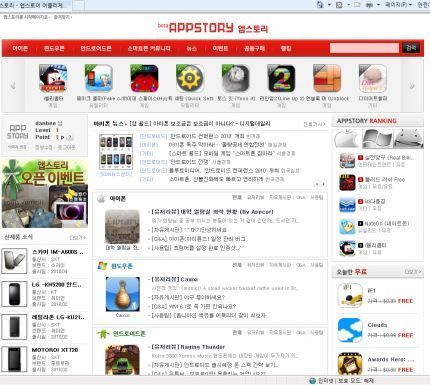430x385 pixels.
Task: Click the FREE price label next to Clouds
Action: [405, 335]
